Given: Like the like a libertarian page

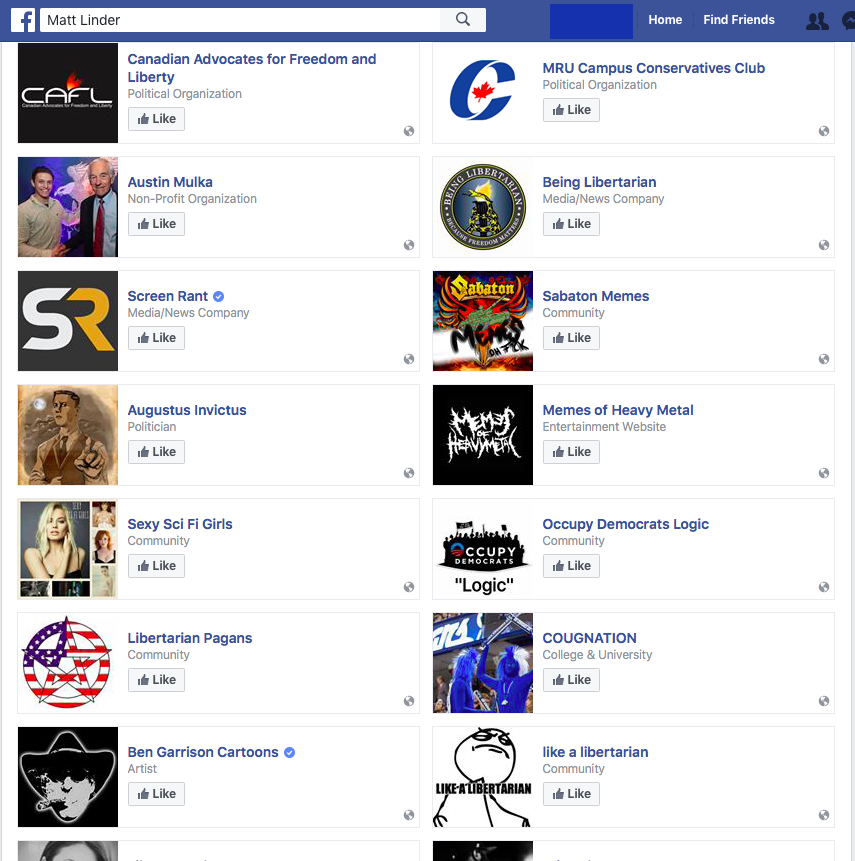Looking at the screenshot, I should click(x=571, y=794).
